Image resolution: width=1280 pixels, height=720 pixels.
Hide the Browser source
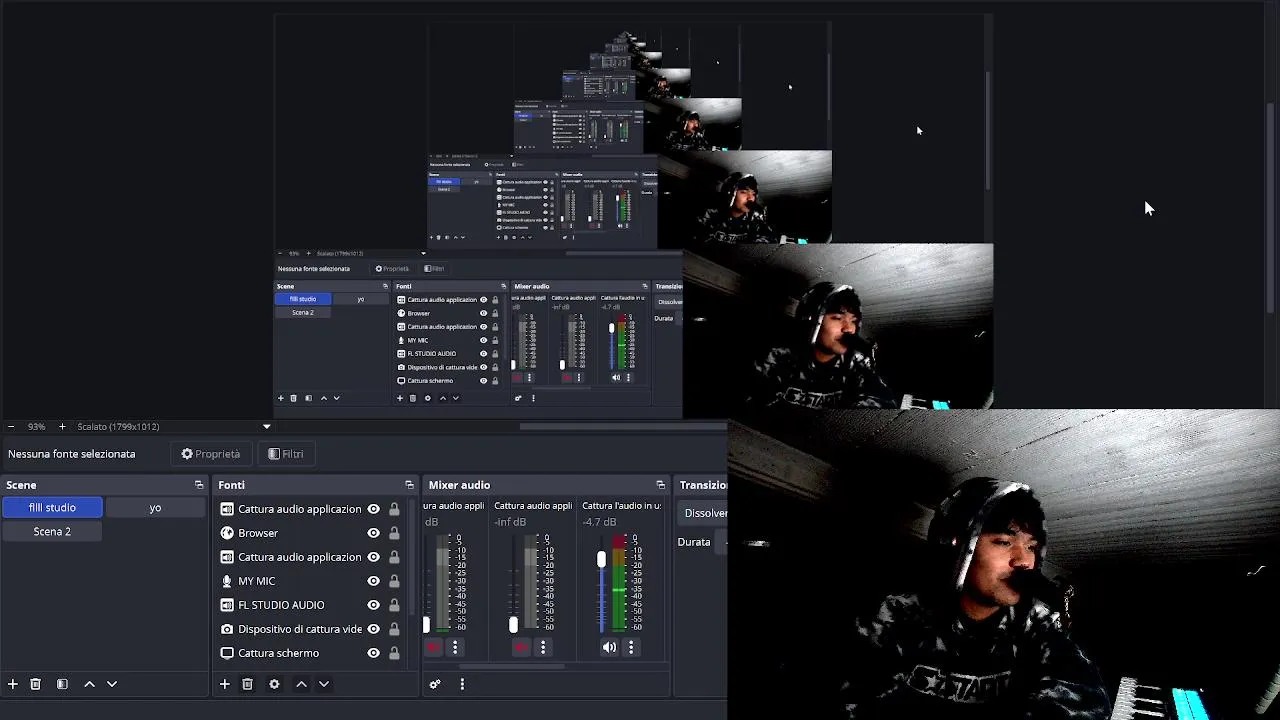(x=374, y=533)
